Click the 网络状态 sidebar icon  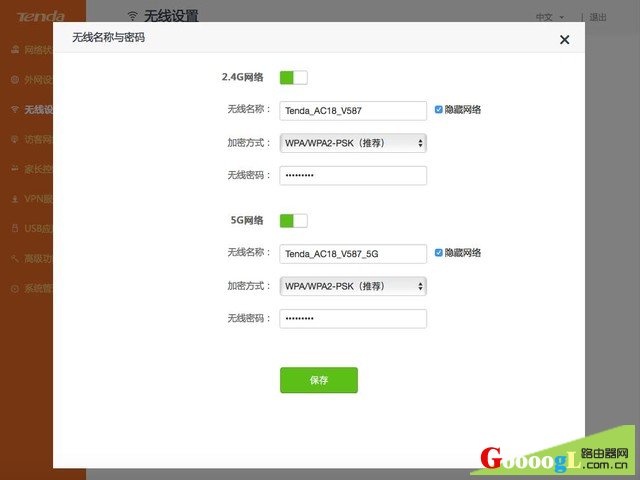(x=14, y=49)
